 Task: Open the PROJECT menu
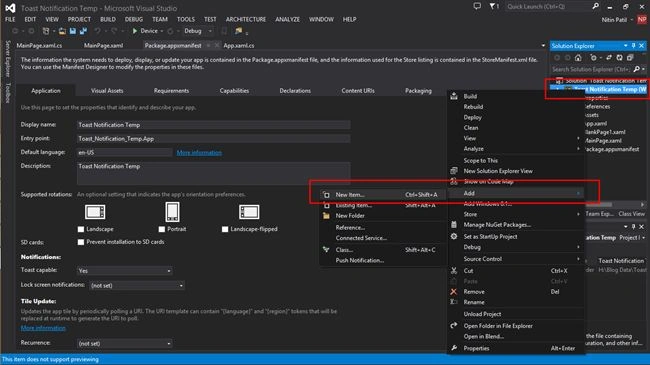(x=79, y=19)
